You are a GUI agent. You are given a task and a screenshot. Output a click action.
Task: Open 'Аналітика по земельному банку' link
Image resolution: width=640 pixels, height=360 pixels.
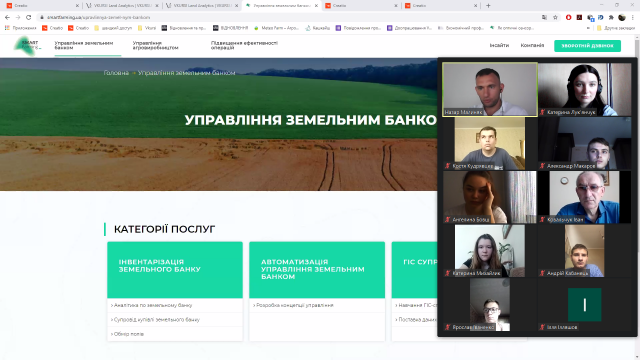click(153, 305)
